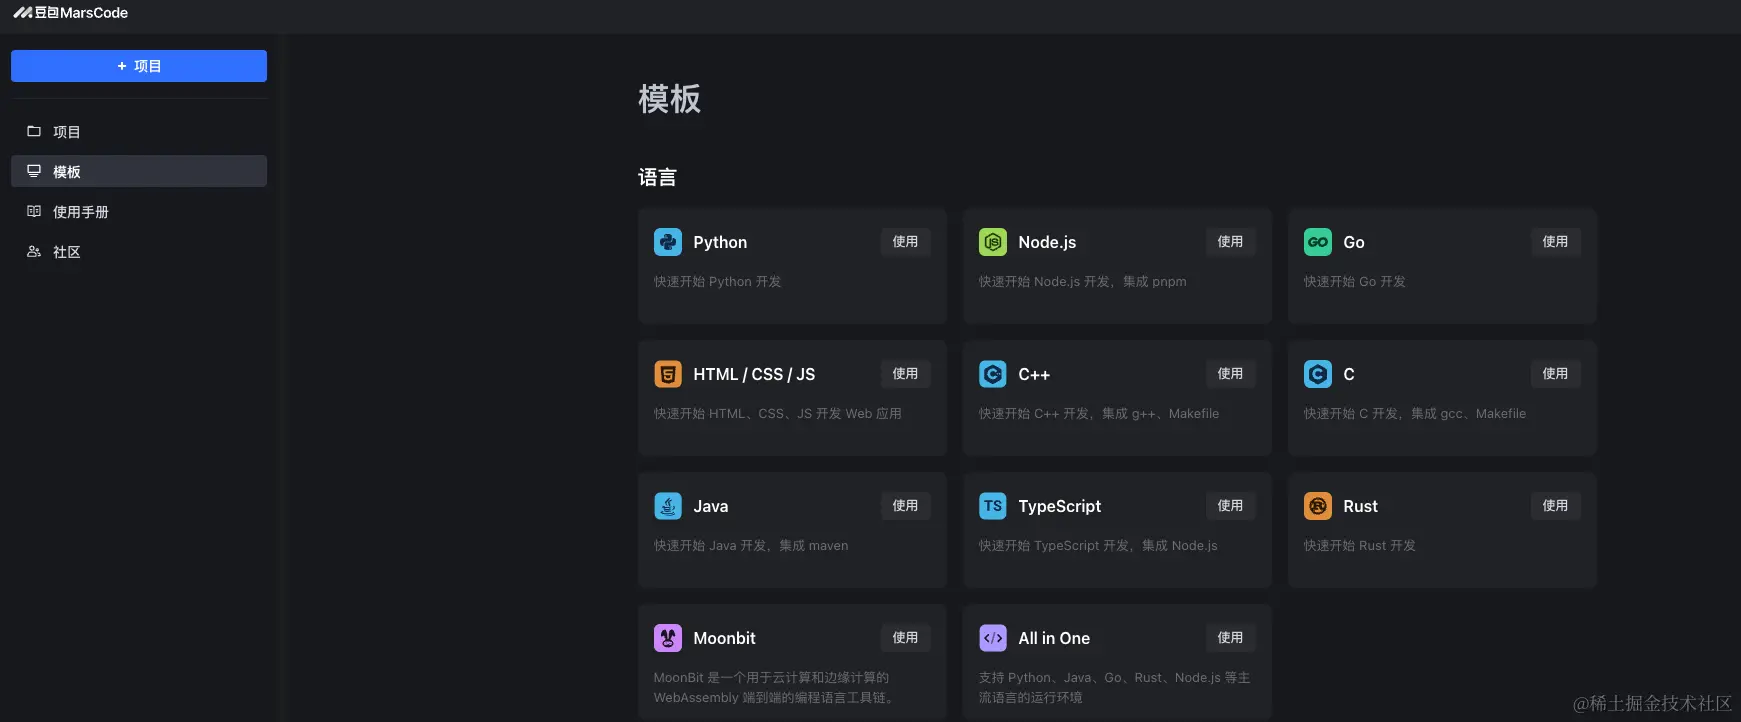This screenshot has height=722, width=1741.
Task: Click the Python card title
Action: (720, 242)
